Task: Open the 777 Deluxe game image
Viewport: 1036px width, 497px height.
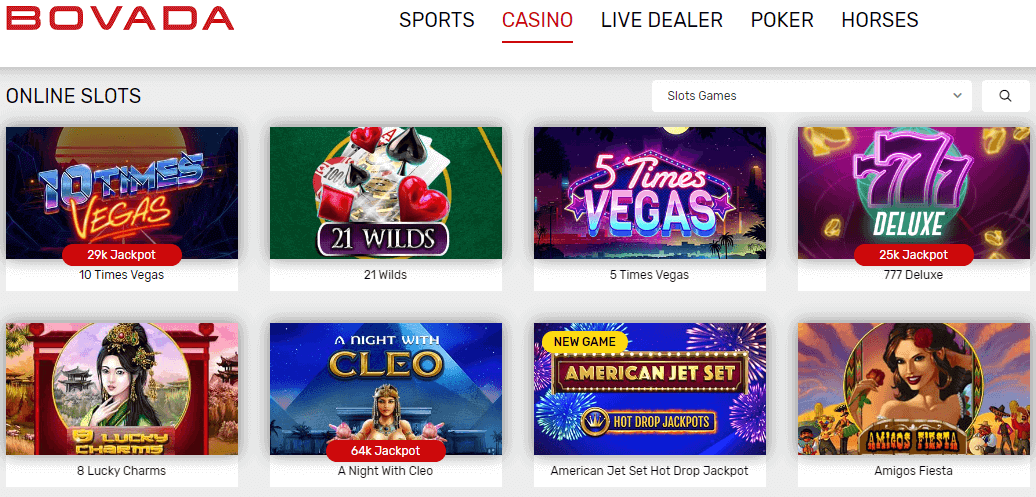Action: [x=914, y=193]
